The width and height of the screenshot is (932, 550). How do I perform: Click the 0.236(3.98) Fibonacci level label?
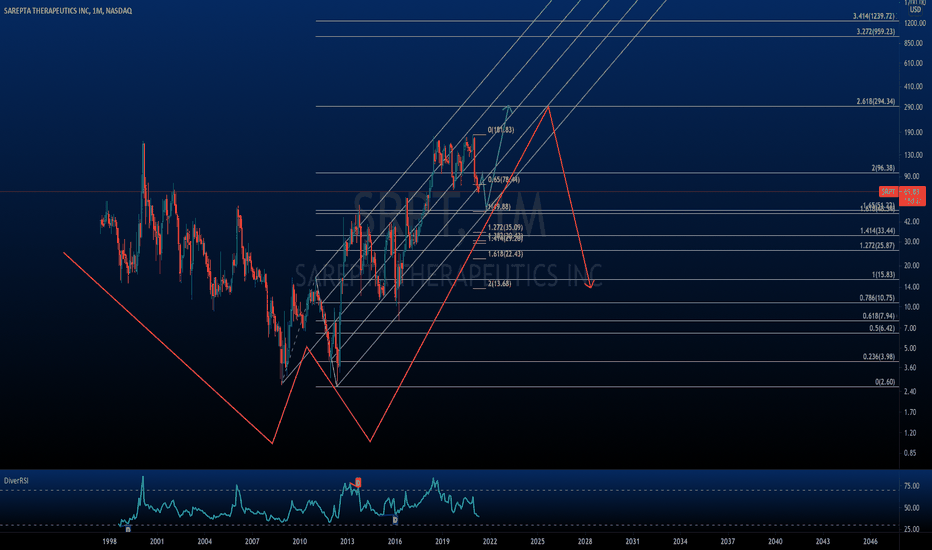879,357
